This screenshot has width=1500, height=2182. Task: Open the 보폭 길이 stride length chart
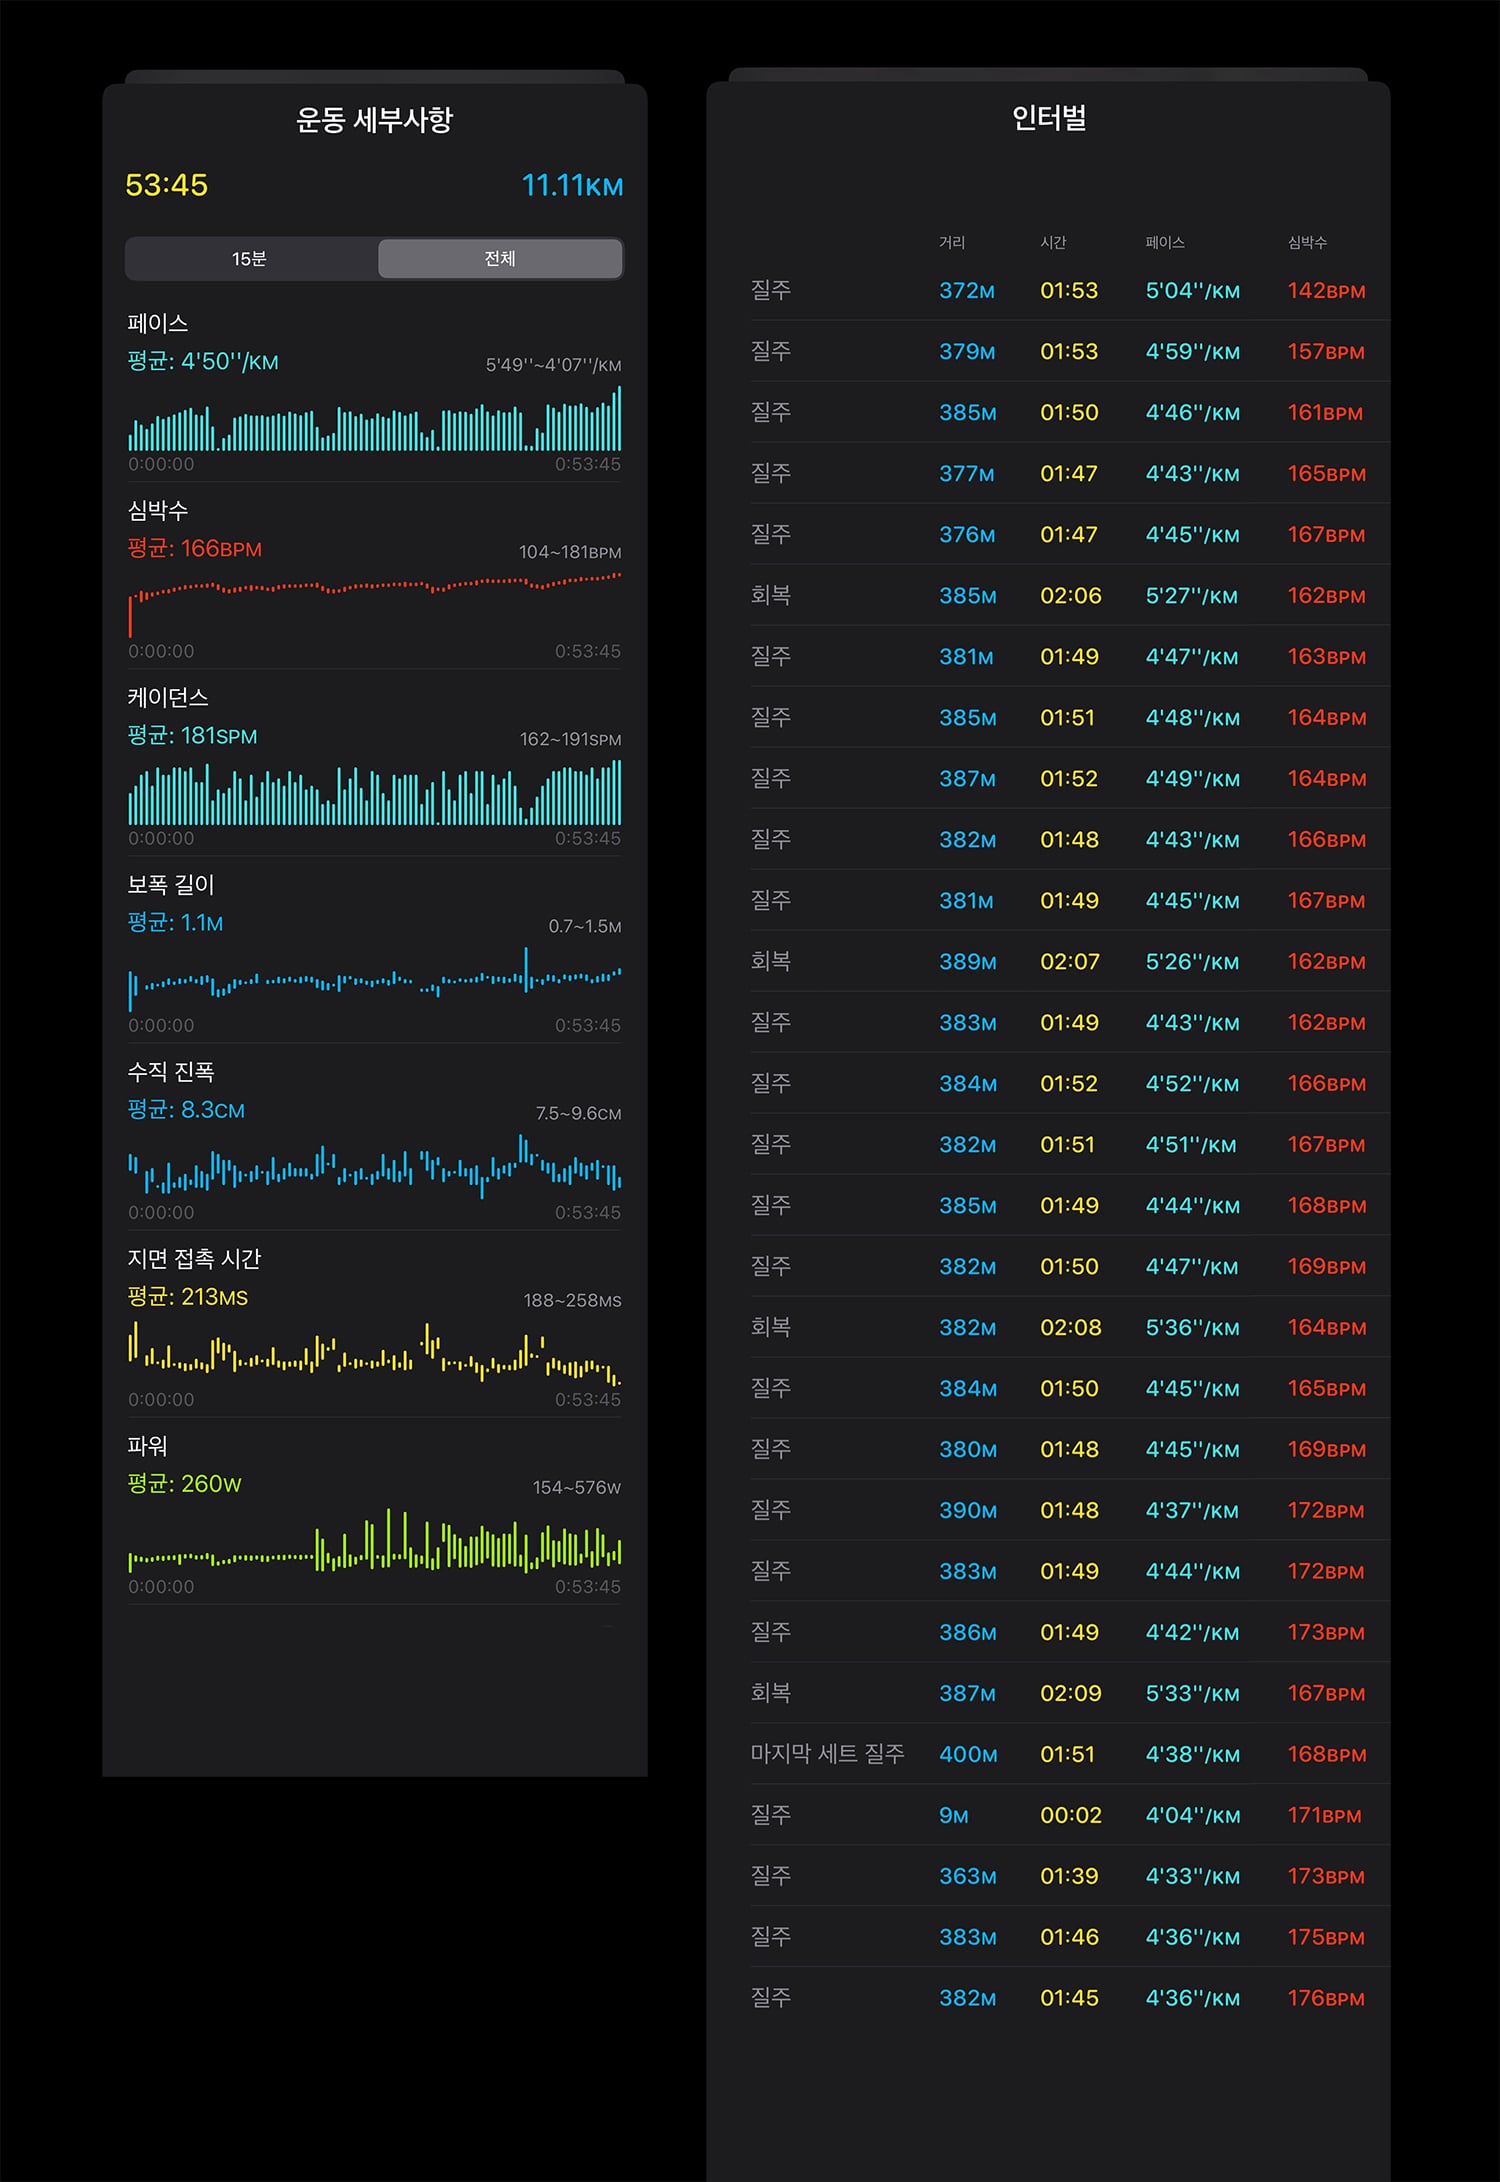374,979
